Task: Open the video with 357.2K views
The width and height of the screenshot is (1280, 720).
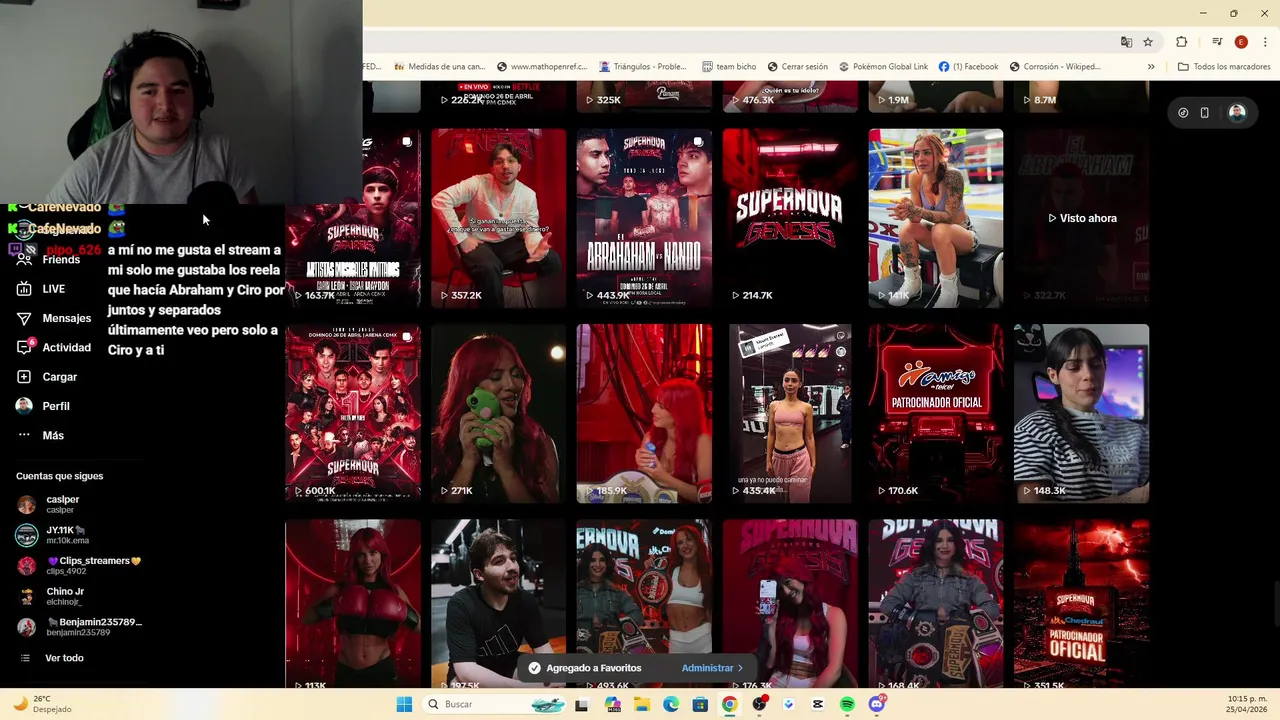Action: coord(498,217)
